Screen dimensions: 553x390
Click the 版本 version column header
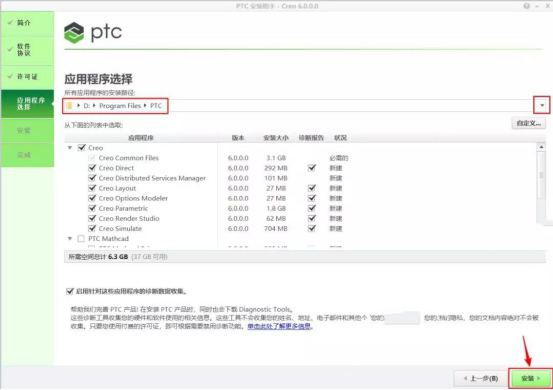click(x=238, y=138)
